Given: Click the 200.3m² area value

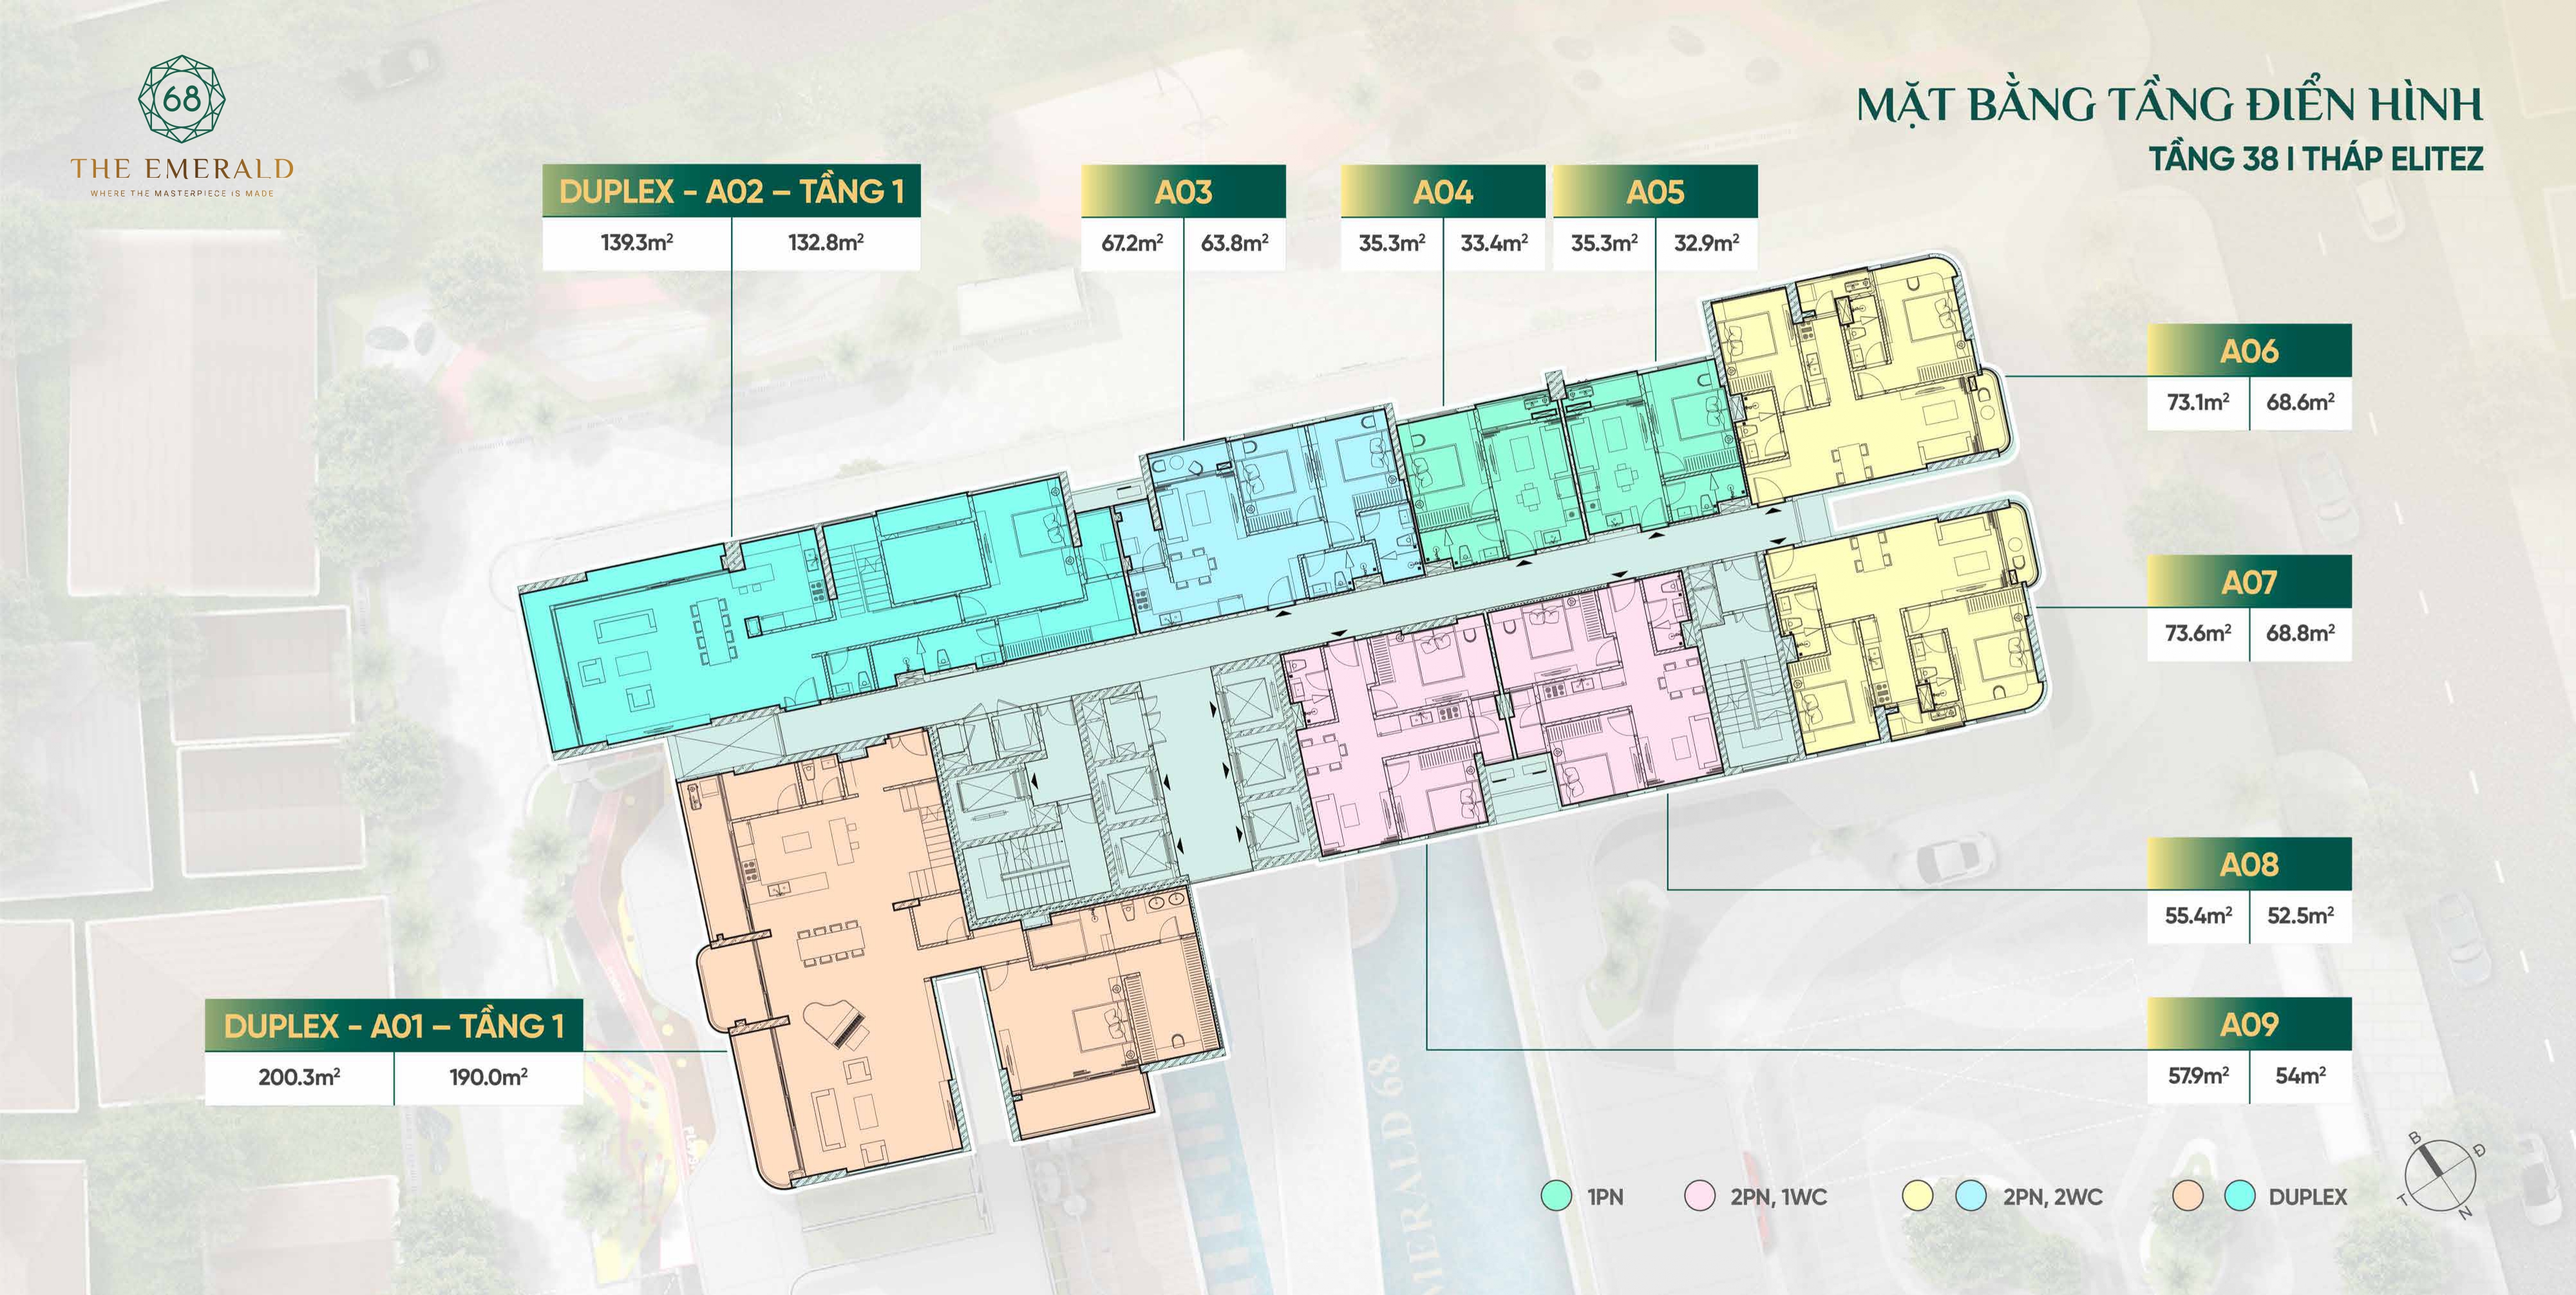Looking at the screenshot, I should (x=299, y=1077).
